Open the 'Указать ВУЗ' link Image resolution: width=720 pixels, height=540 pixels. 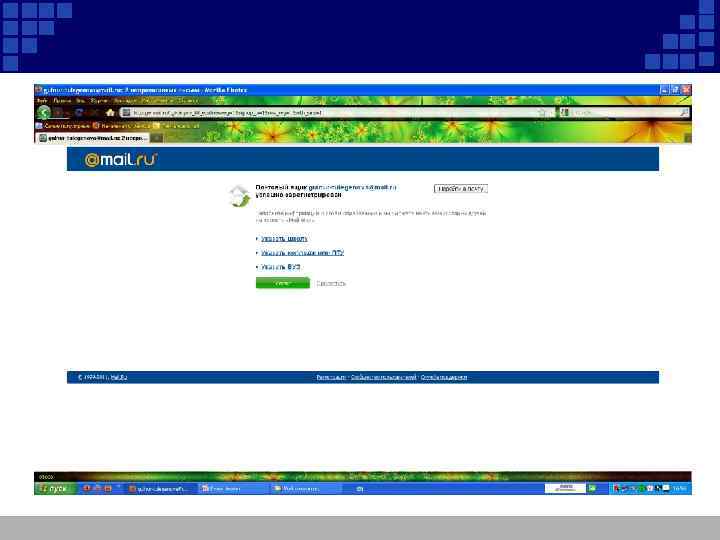[x=281, y=267]
